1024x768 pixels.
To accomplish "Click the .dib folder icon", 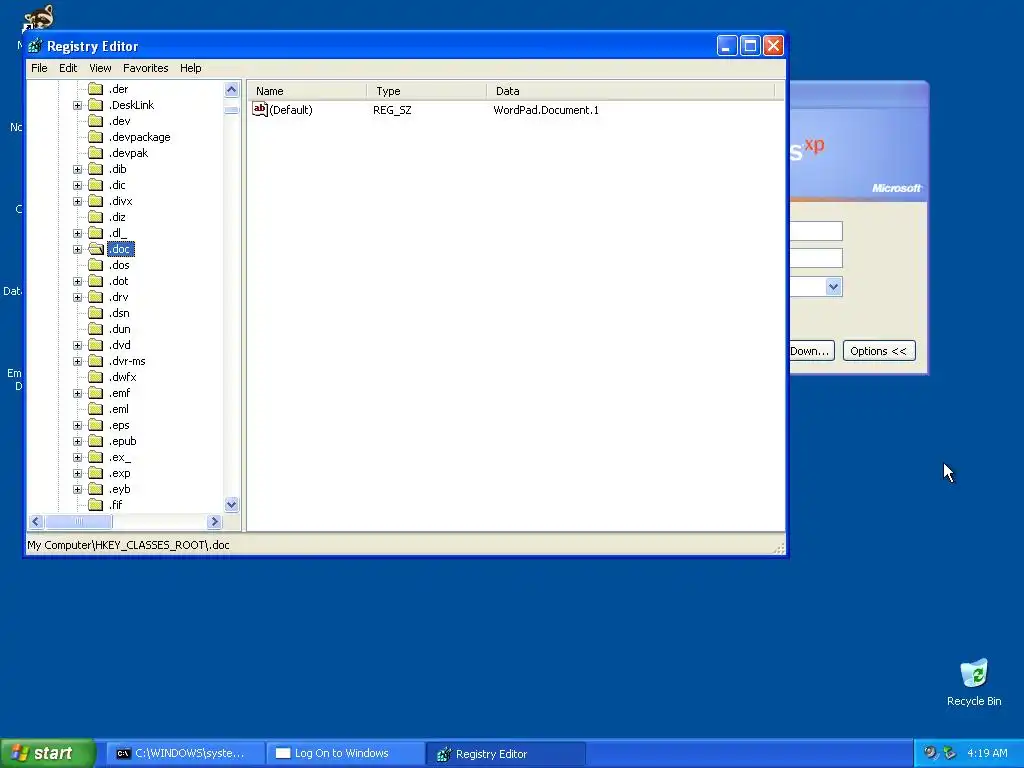I will point(95,169).
